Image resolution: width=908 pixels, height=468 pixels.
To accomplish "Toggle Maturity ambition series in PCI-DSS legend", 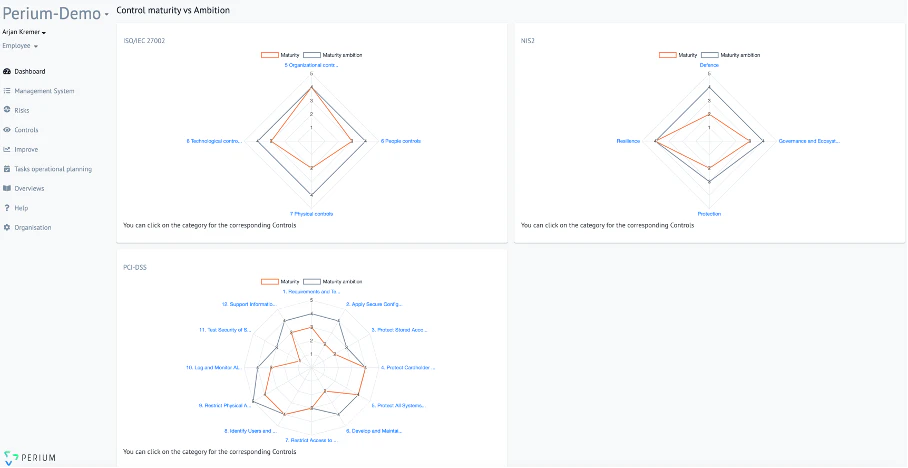I will (335, 281).
